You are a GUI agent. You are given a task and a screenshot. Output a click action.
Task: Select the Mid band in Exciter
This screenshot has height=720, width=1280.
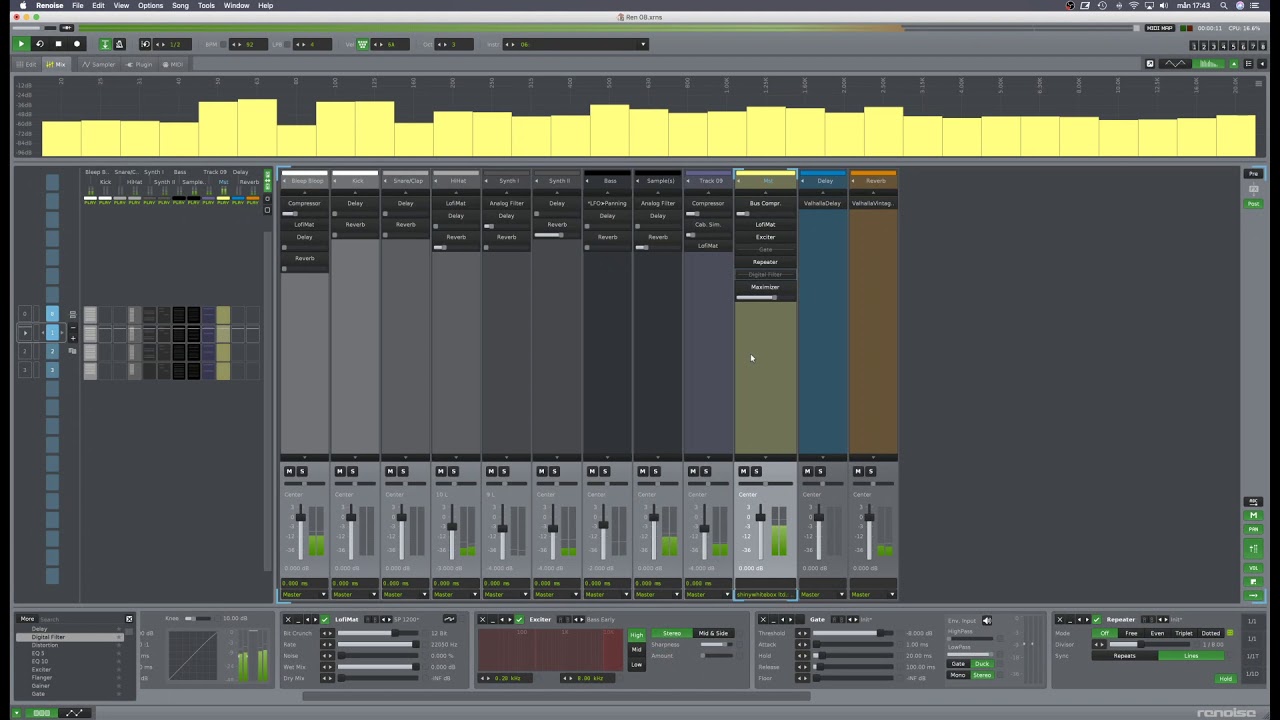point(637,649)
